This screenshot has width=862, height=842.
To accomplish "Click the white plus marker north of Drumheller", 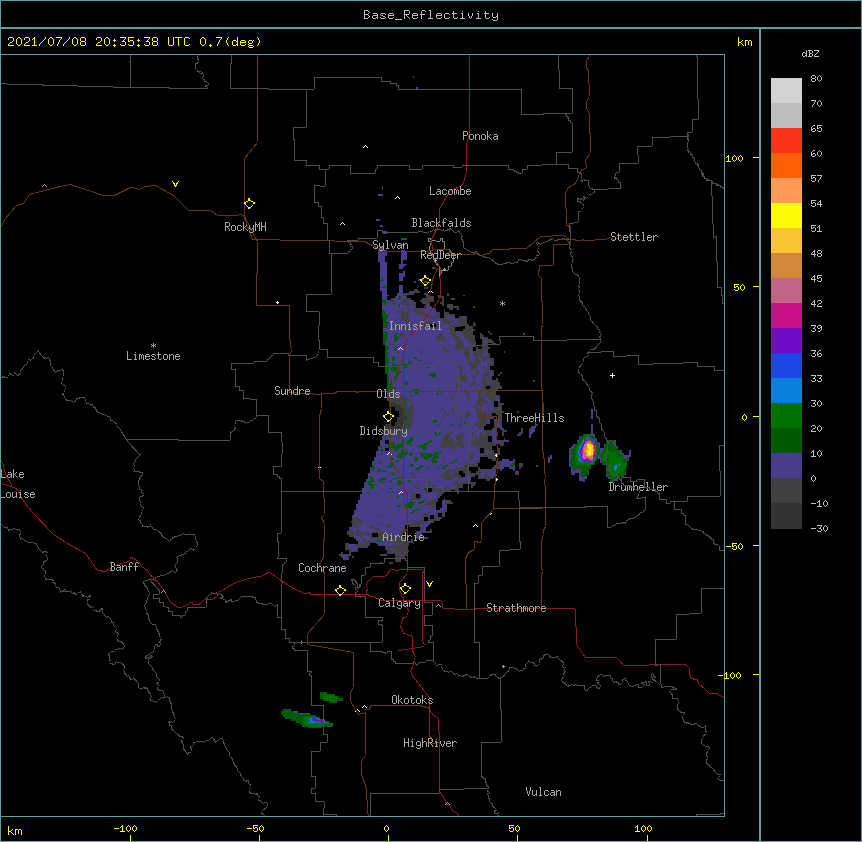I will (612, 375).
